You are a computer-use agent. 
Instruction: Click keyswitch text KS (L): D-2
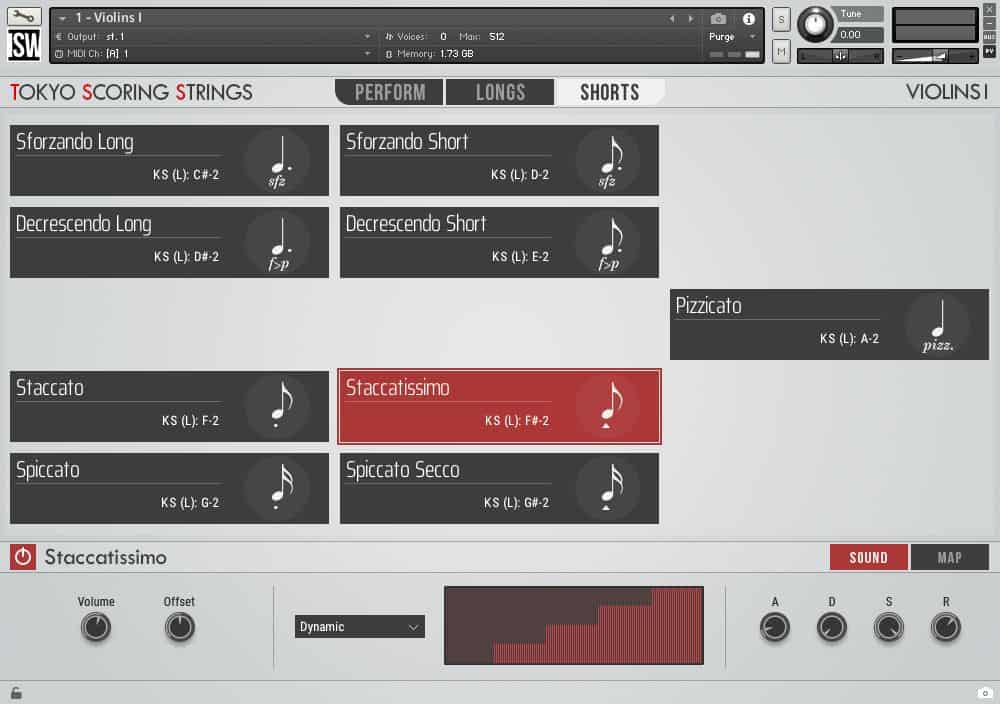click(x=520, y=175)
